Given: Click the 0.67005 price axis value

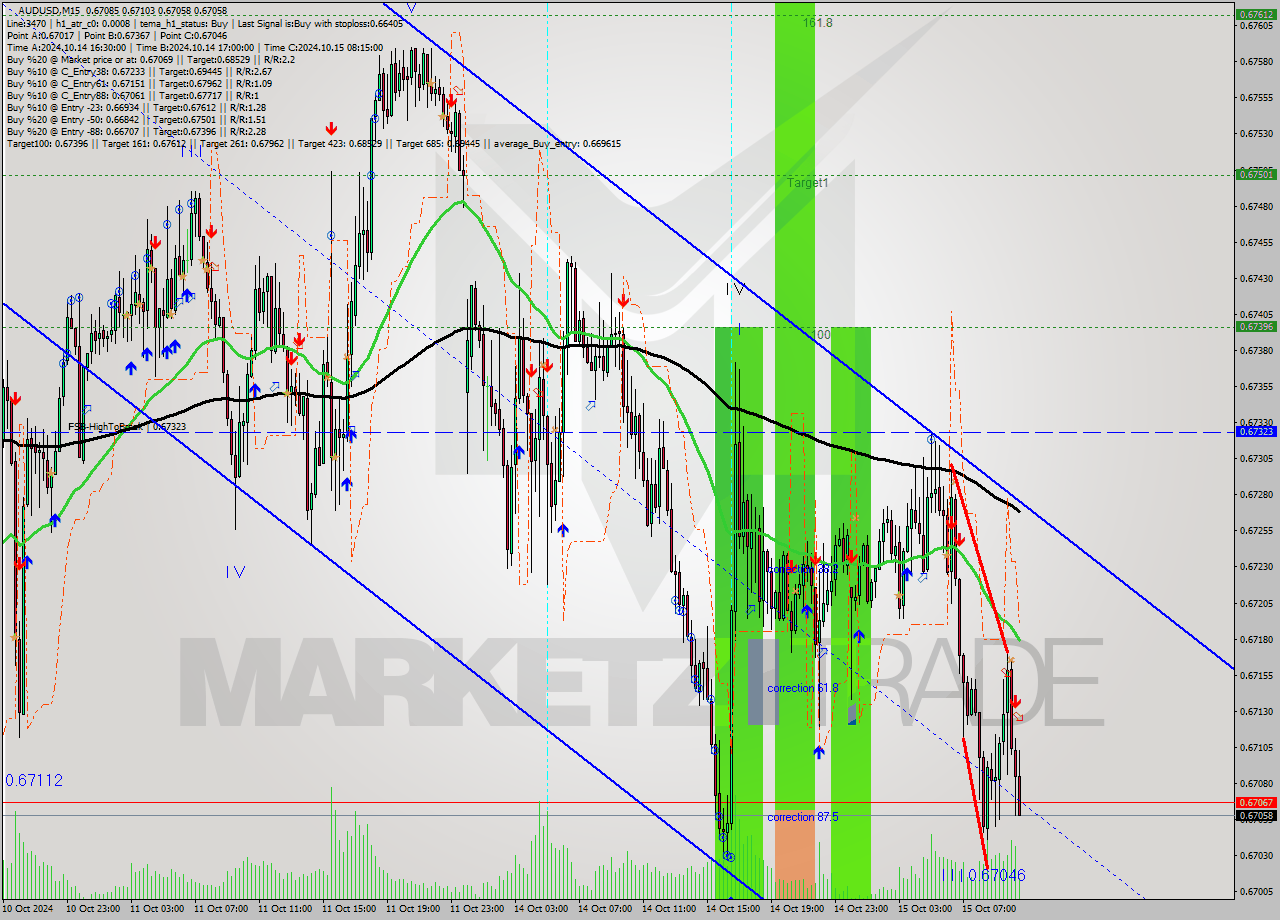Looking at the screenshot, I should (1256, 891).
